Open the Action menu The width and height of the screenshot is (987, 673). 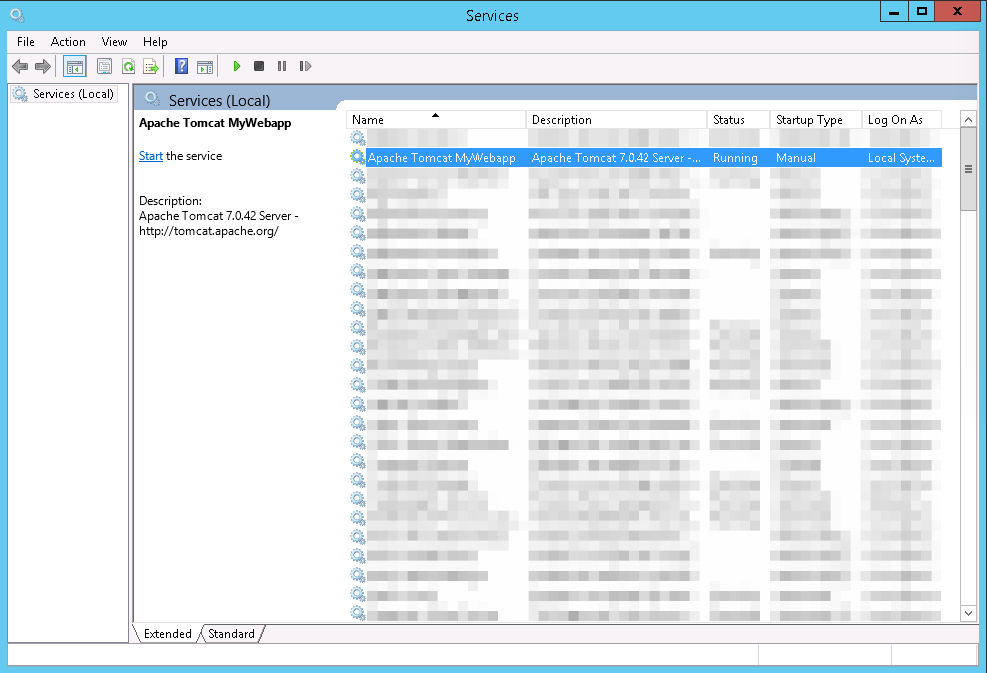coord(68,42)
